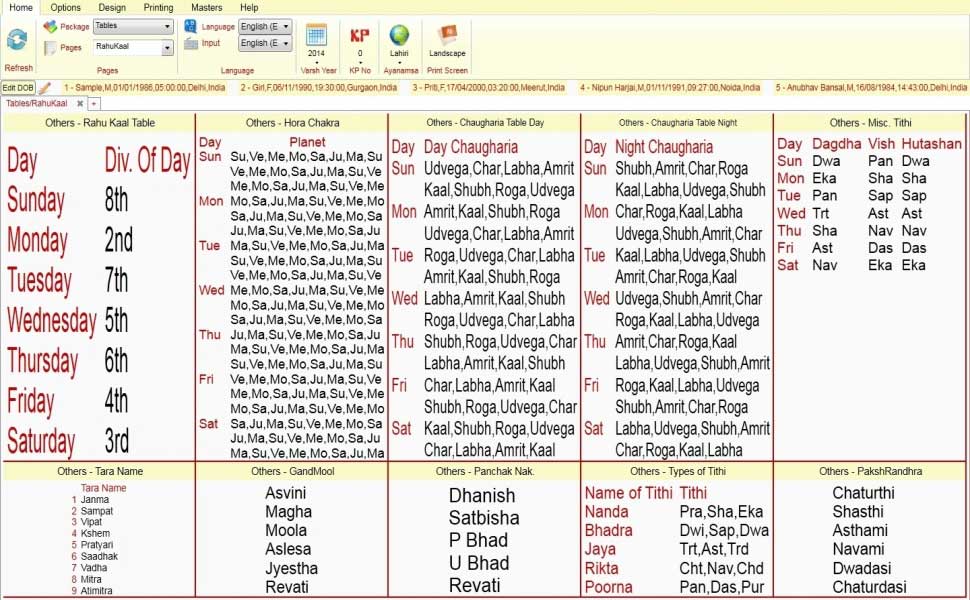Select profile 1 - Sample, Delhi
Image resolution: width=970 pixels, height=600 pixels.
click(145, 88)
